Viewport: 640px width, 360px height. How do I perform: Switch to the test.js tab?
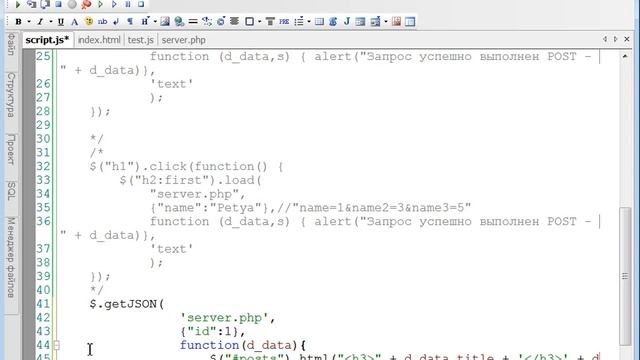click(x=141, y=40)
